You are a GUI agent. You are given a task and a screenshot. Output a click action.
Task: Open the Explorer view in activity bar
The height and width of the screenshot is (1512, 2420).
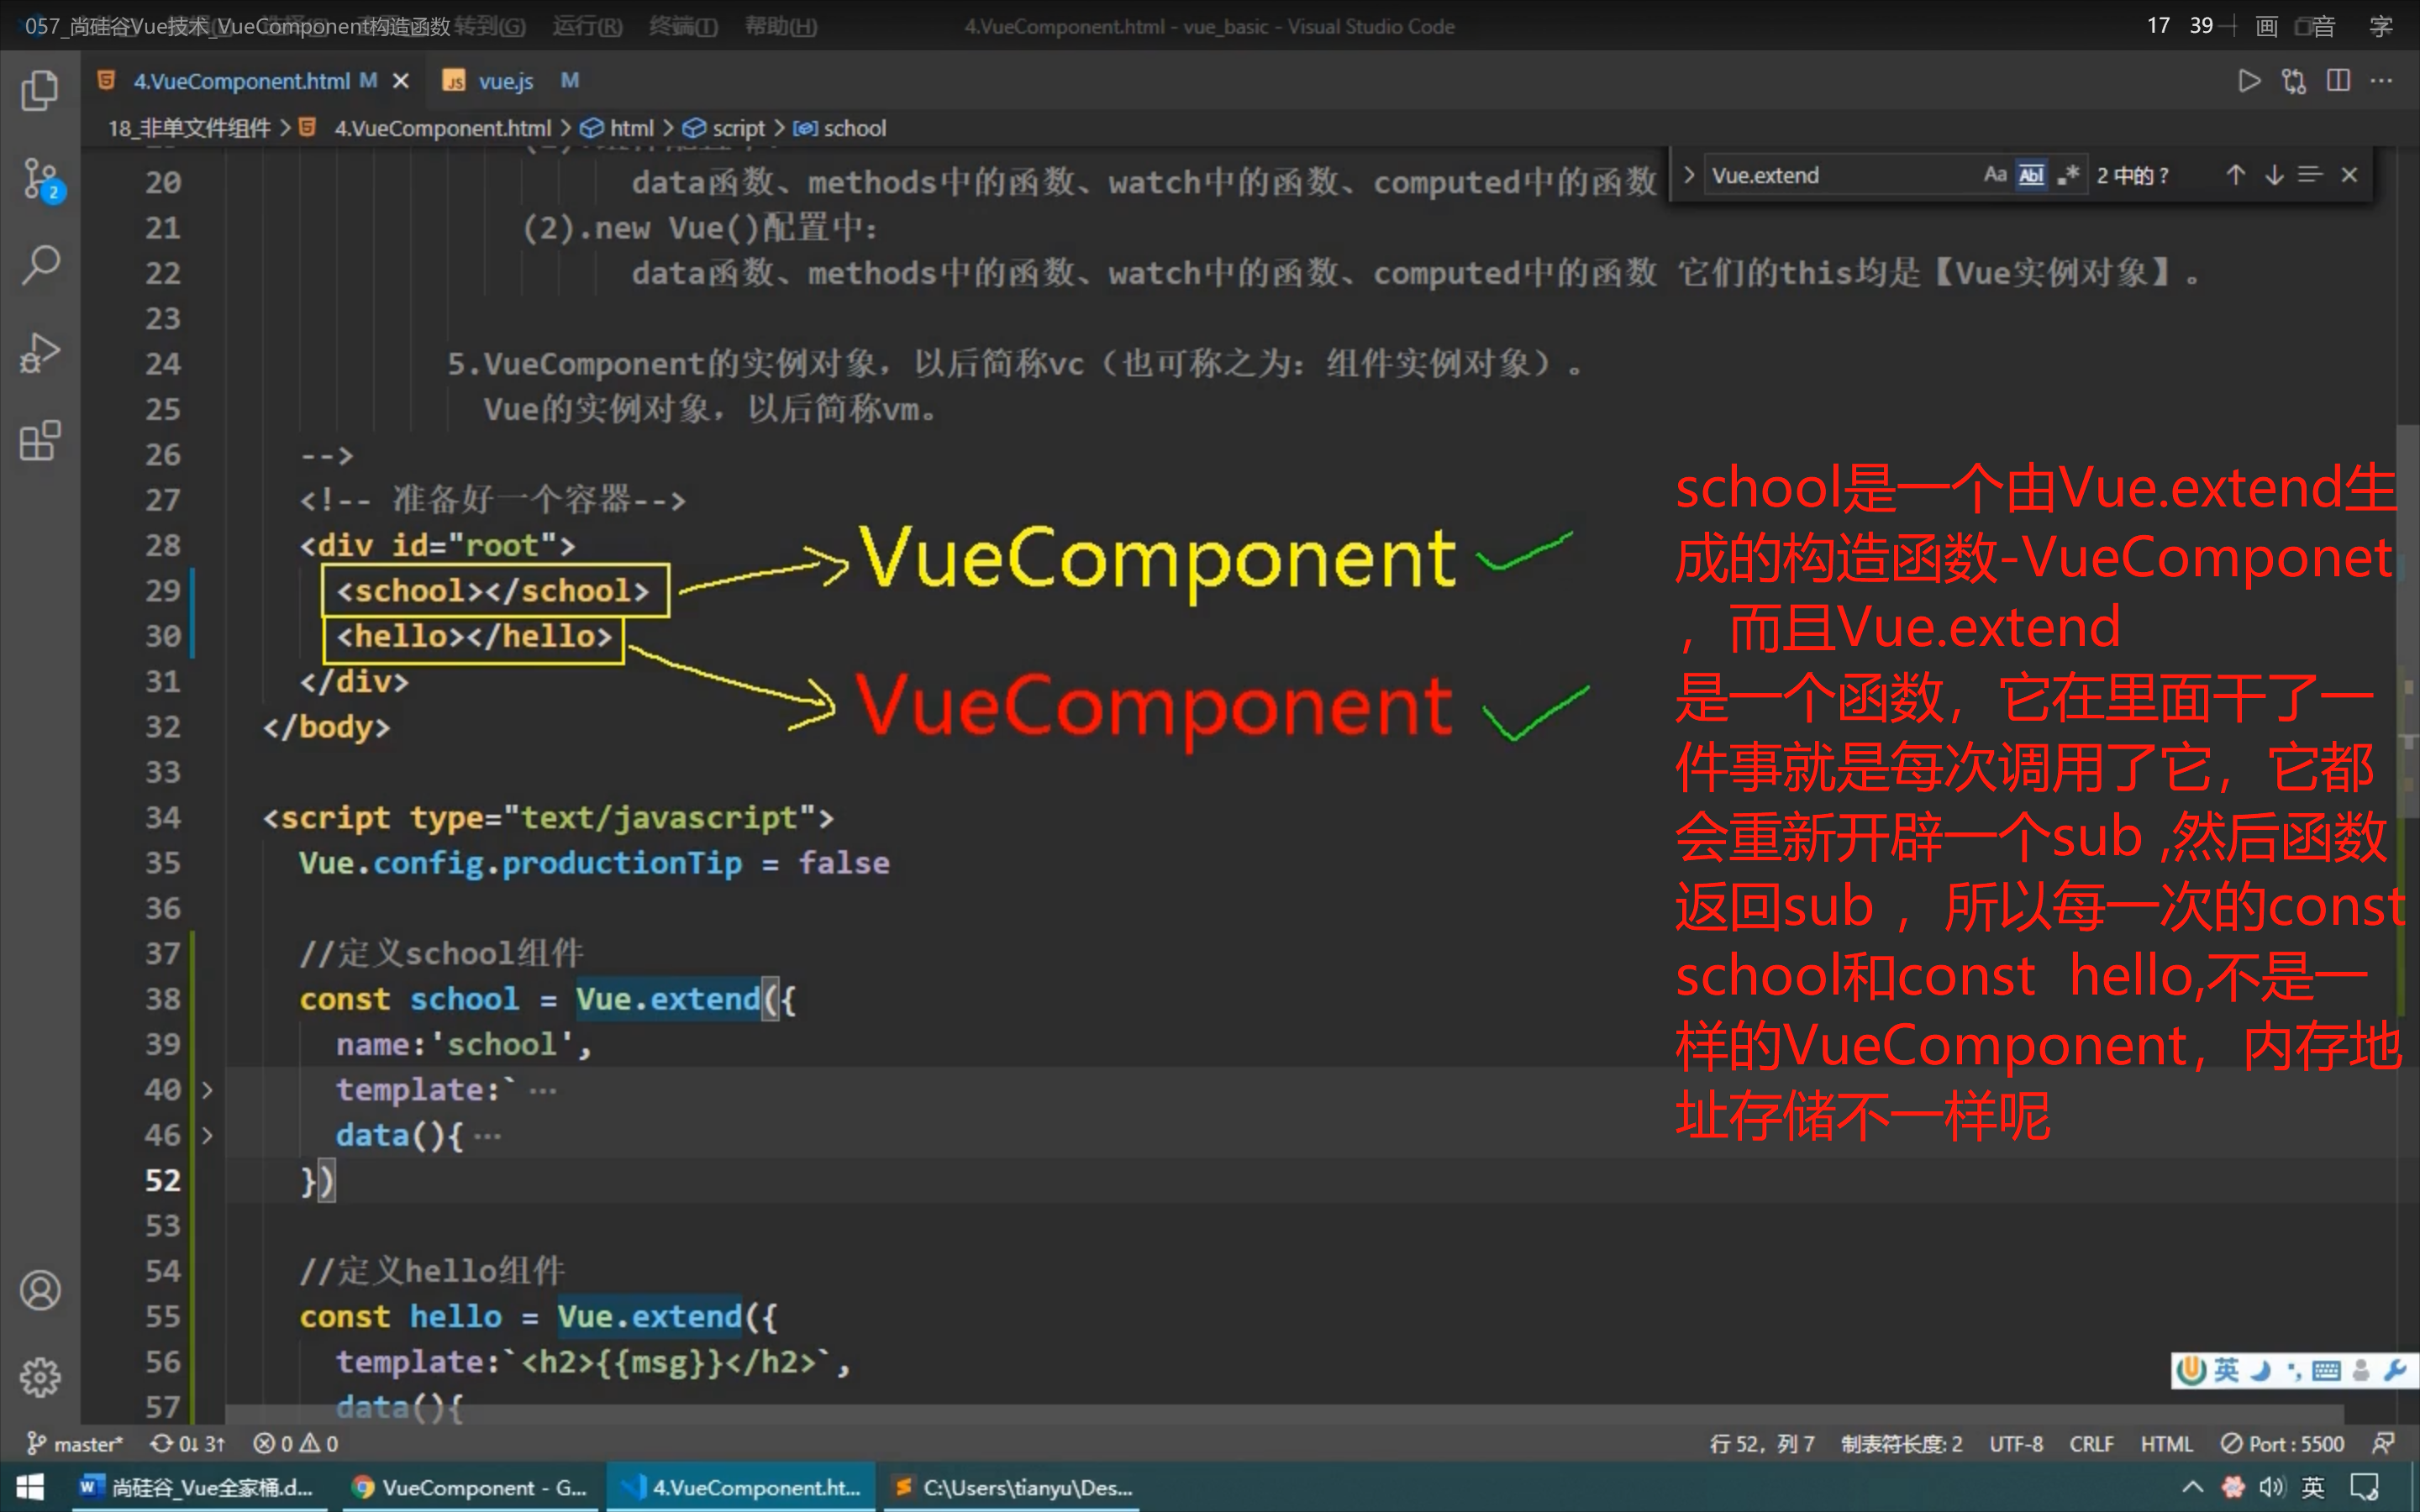coord(40,90)
